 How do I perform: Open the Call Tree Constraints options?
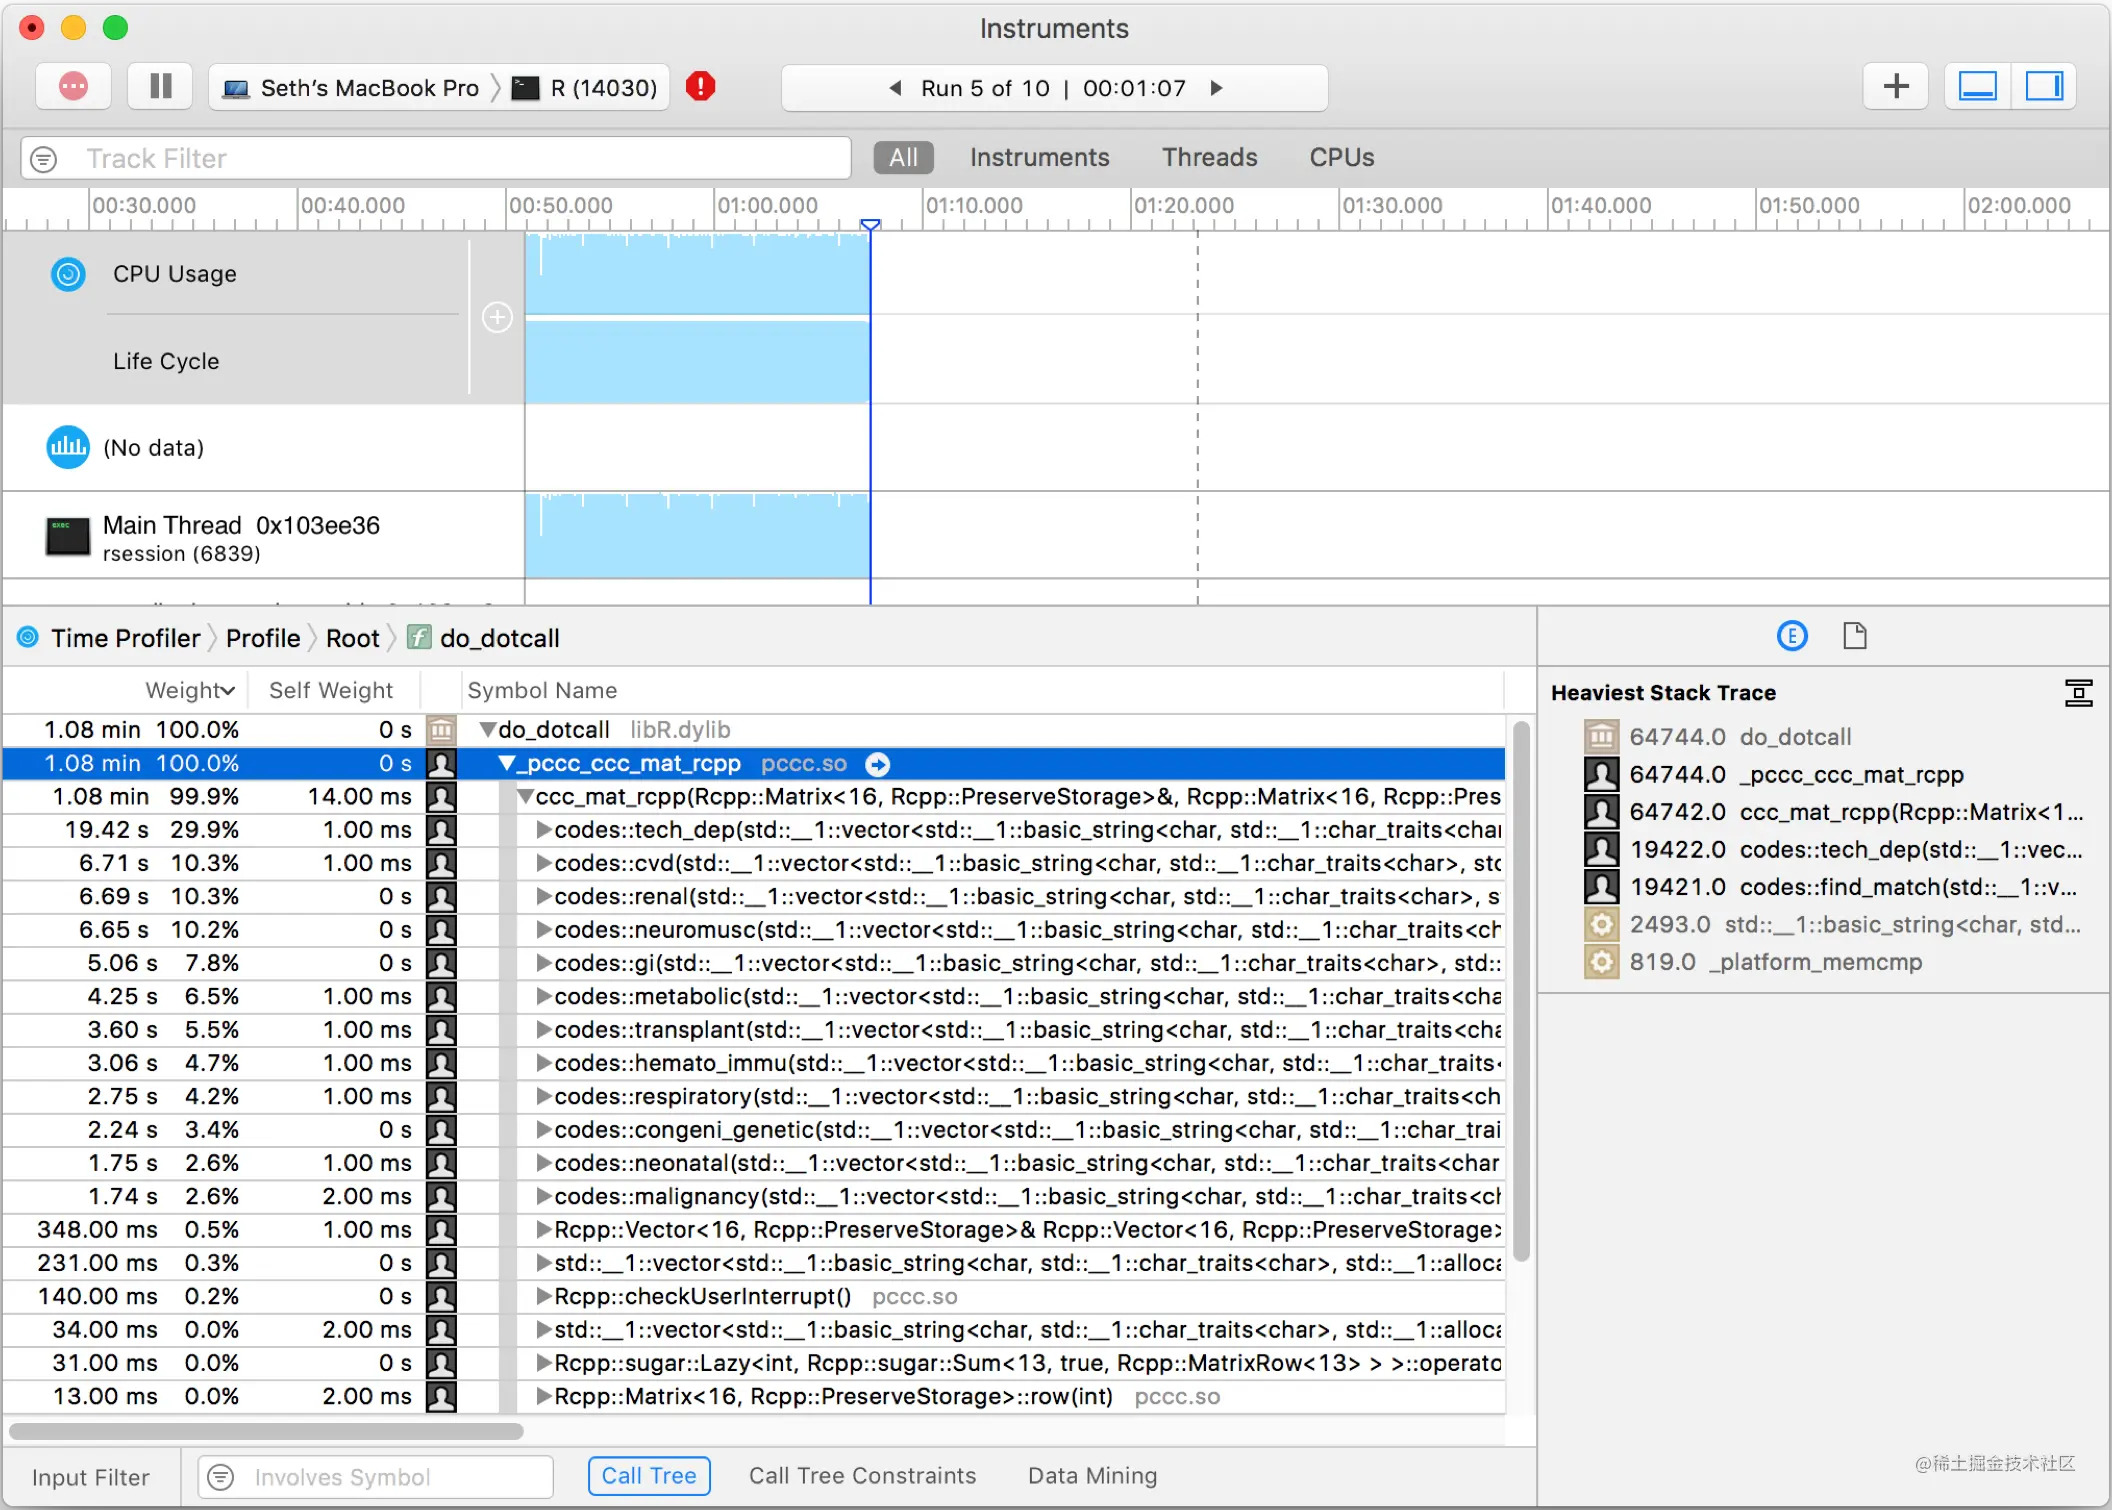click(x=862, y=1476)
